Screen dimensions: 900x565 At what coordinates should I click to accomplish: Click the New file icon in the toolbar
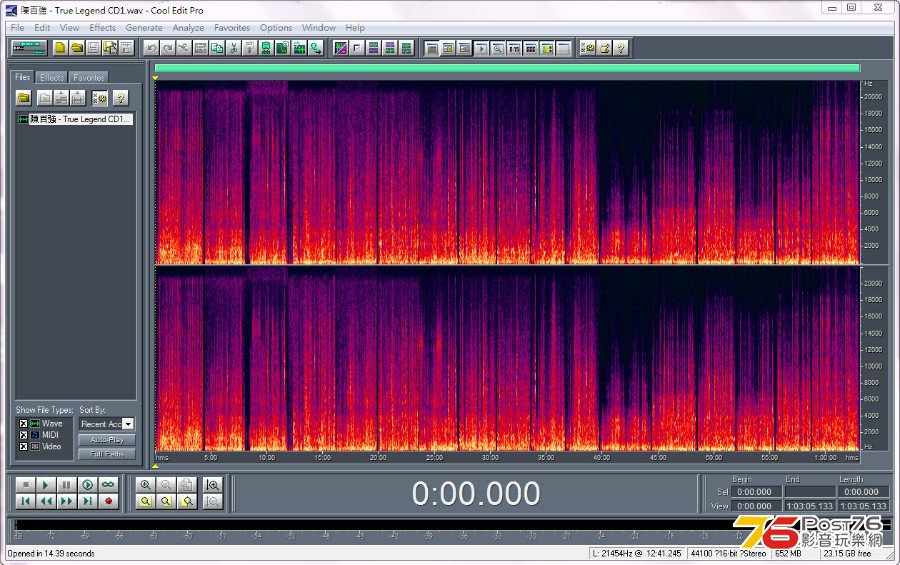pyautogui.click(x=60, y=48)
